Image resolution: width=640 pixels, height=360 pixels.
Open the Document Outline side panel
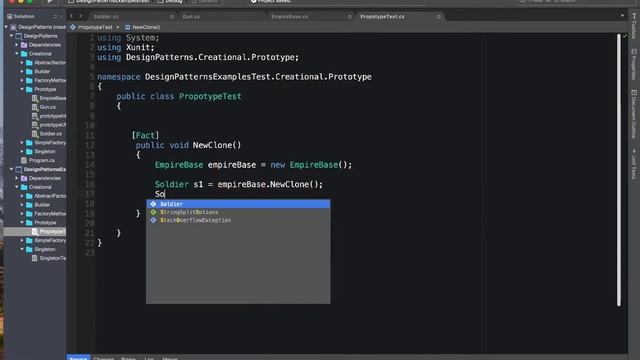tap(633, 114)
